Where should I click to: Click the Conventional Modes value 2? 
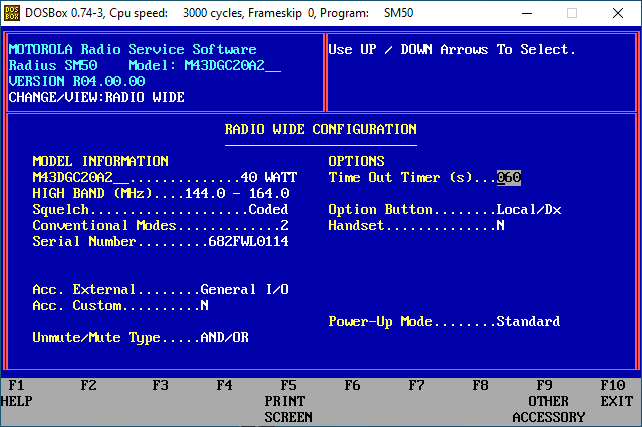tap(285, 226)
